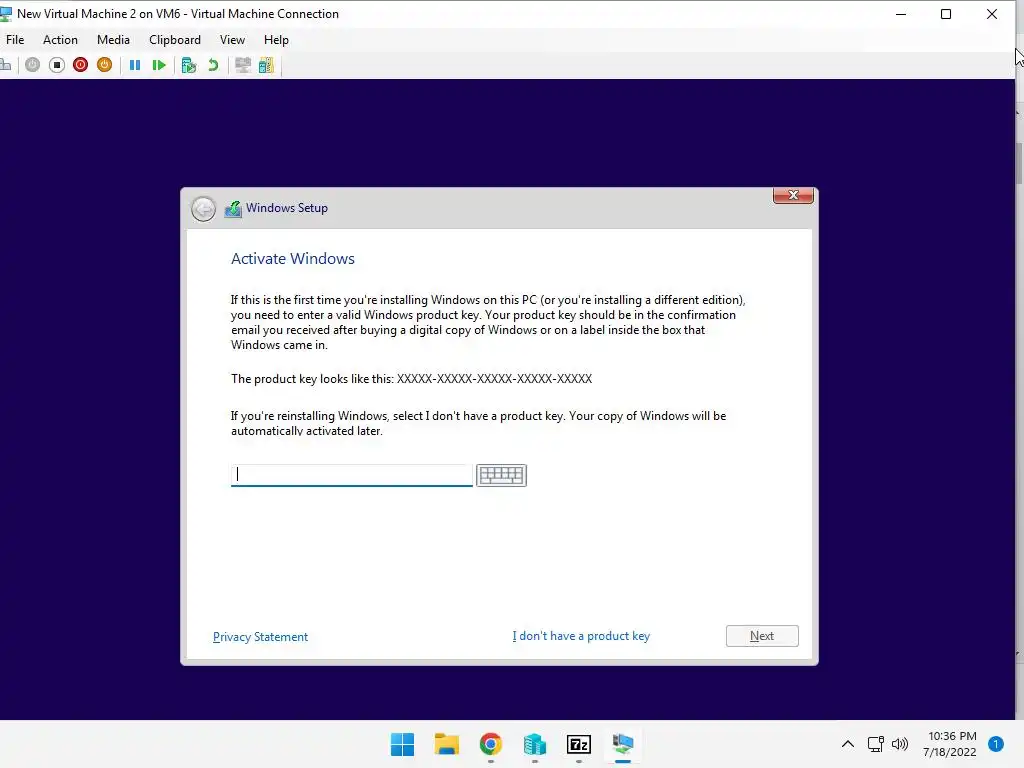Image resolution: width=1024 pixels, height=768 pixels.
Task: Minimize the Virtual Machine Connection window
Action: (901, 14)
